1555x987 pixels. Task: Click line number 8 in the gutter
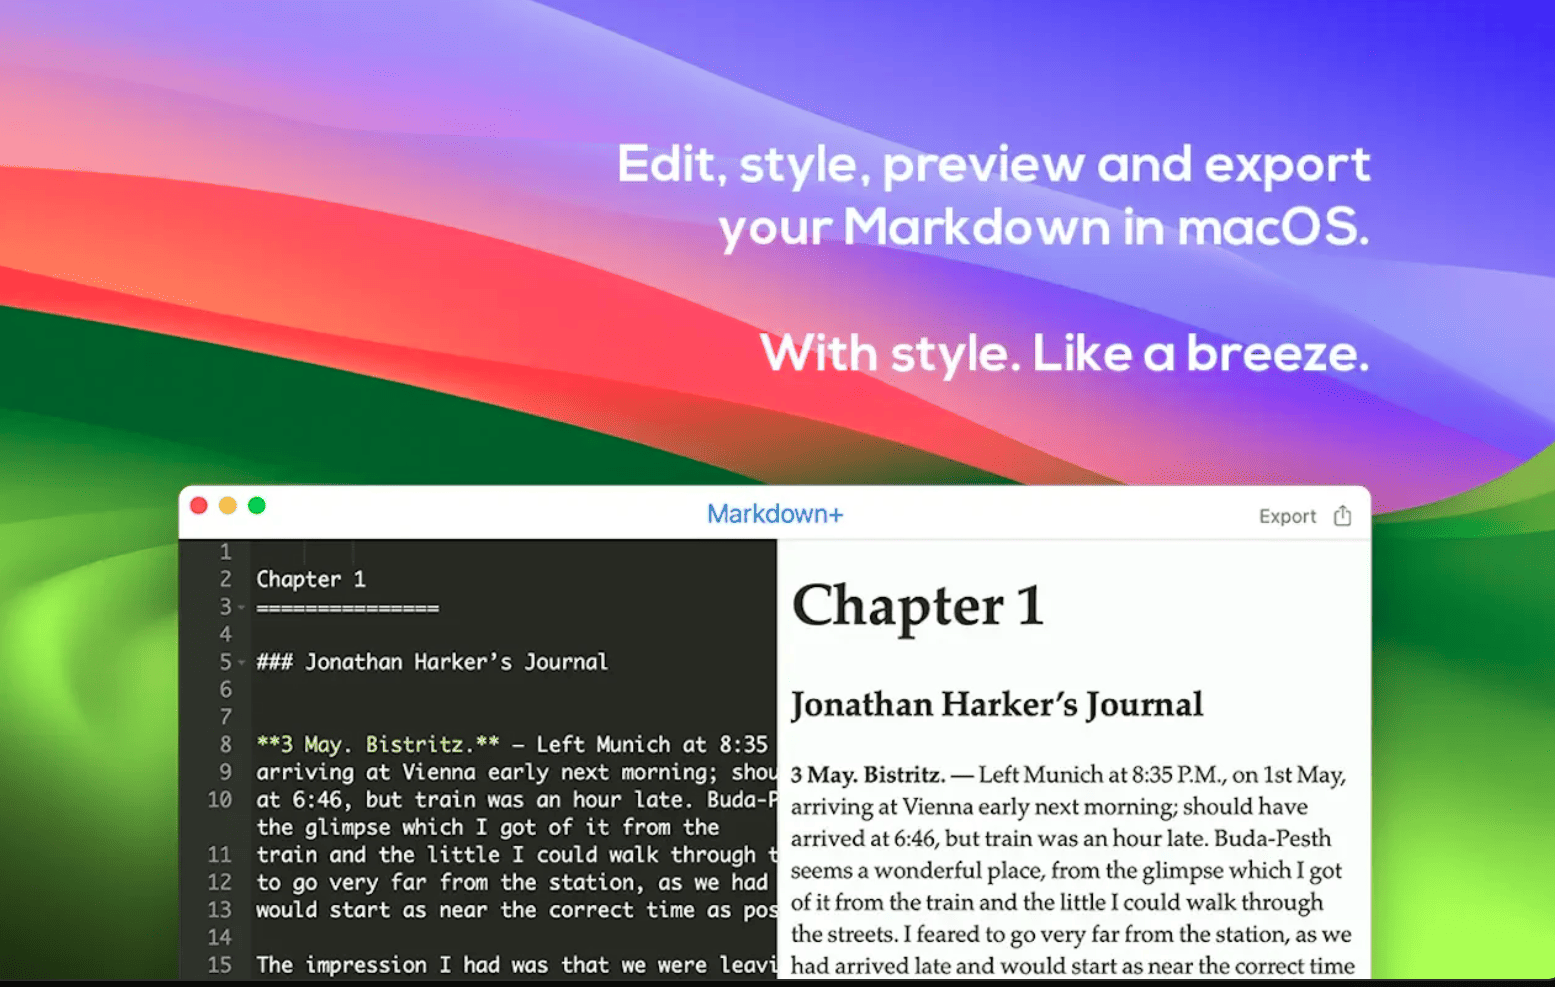coord(226,745)
